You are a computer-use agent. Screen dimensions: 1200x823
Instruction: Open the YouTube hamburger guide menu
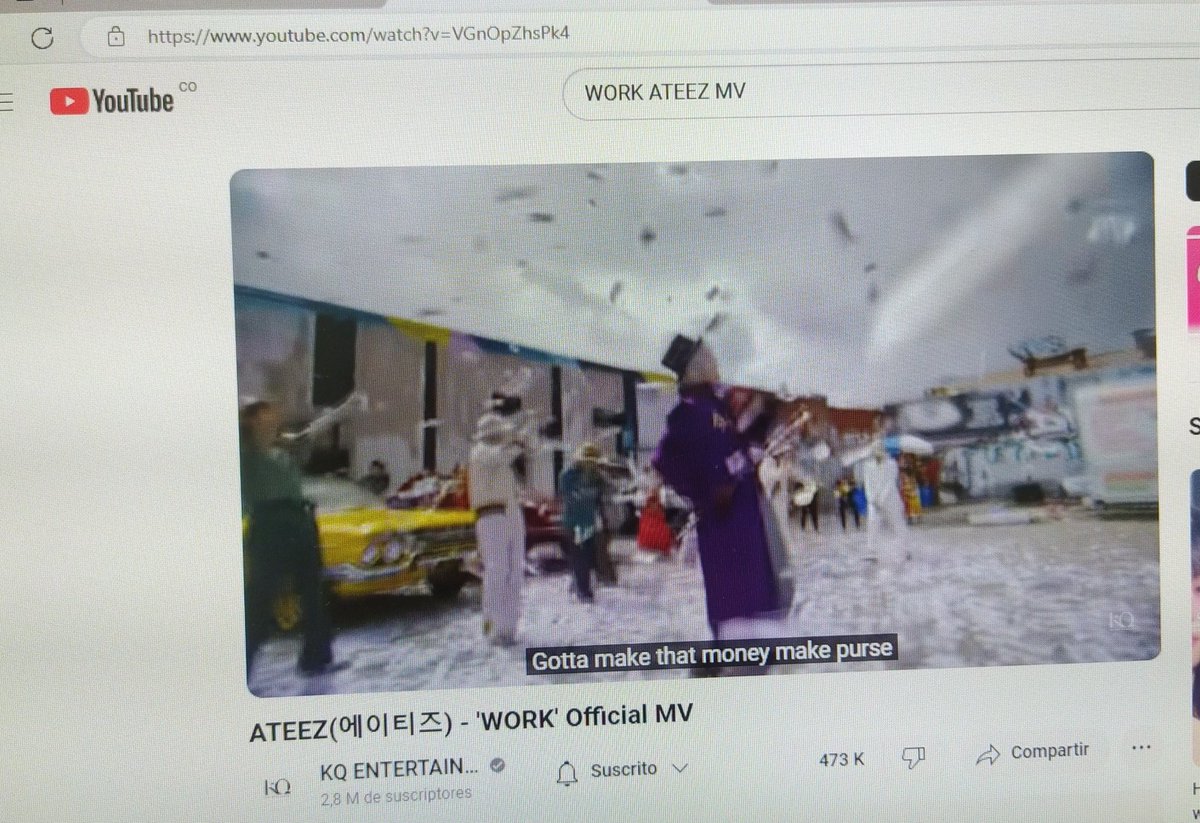pos(7,101)
